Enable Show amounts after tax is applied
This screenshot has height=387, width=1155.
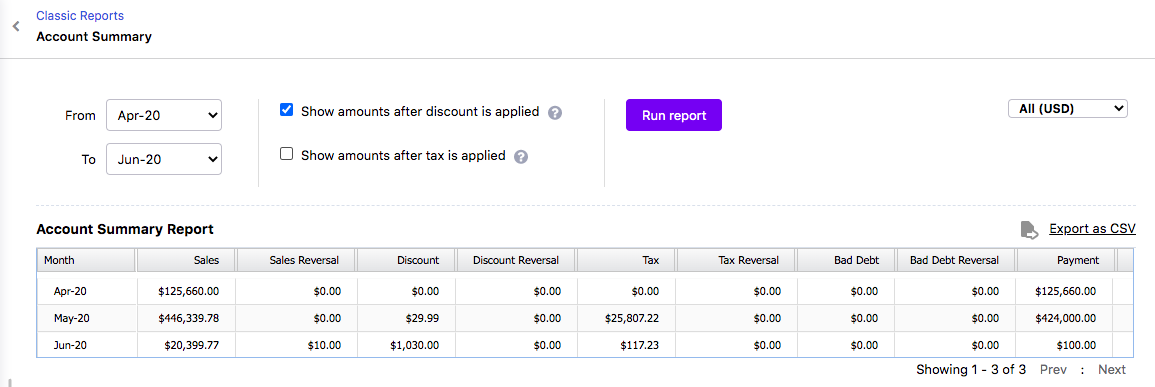(x=287, y=154)
